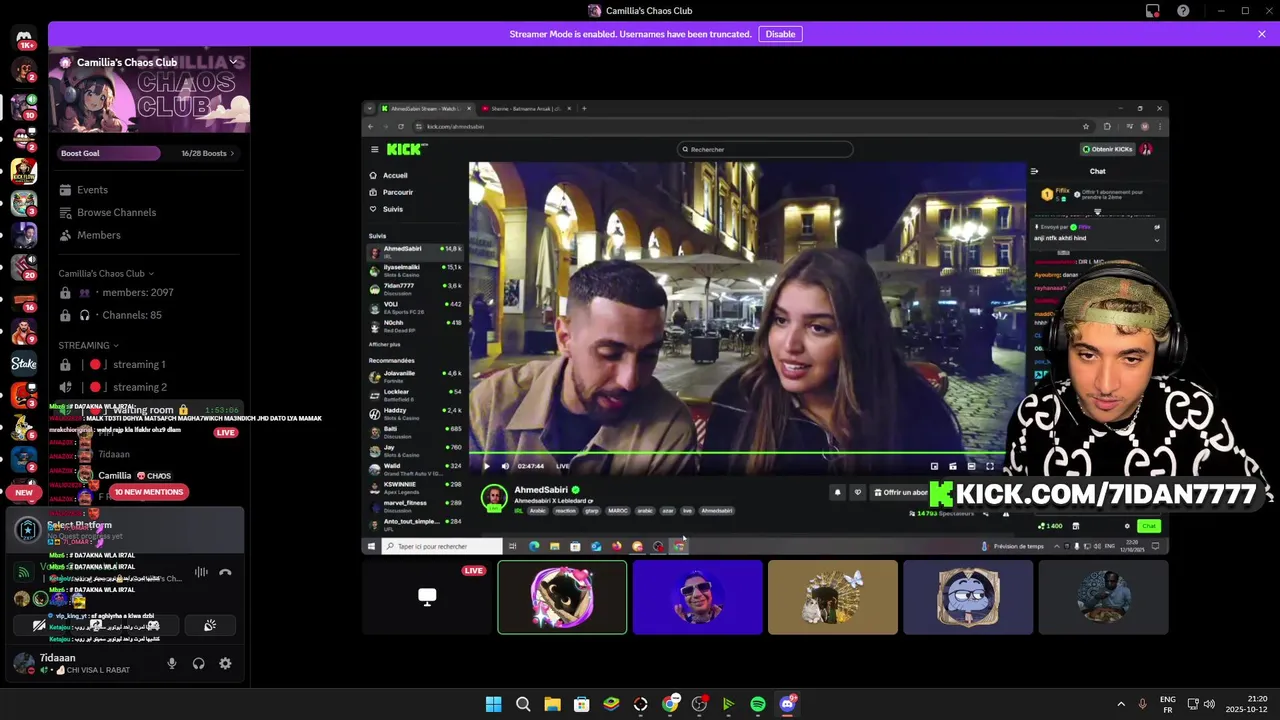This screenshot has width=1280, height=720.
Task: Collapse Camillia's Chaos Club channel category
Action: (106, 273)
